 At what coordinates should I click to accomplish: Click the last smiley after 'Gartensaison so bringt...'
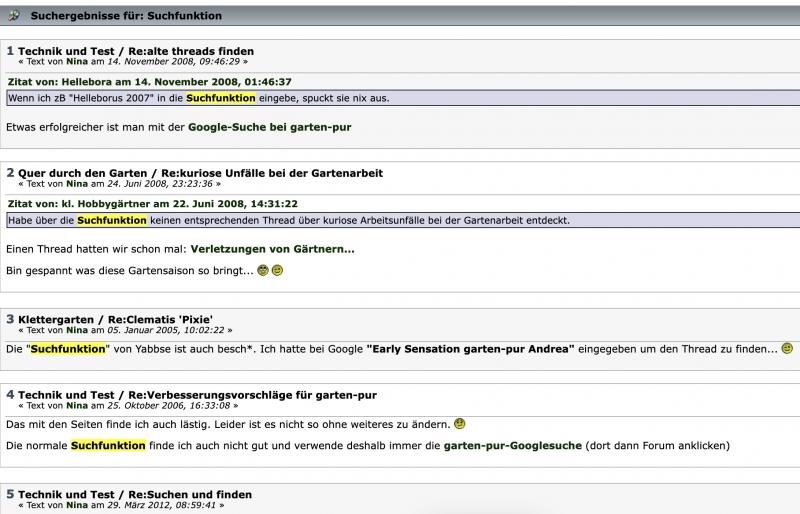pos(277,271)
